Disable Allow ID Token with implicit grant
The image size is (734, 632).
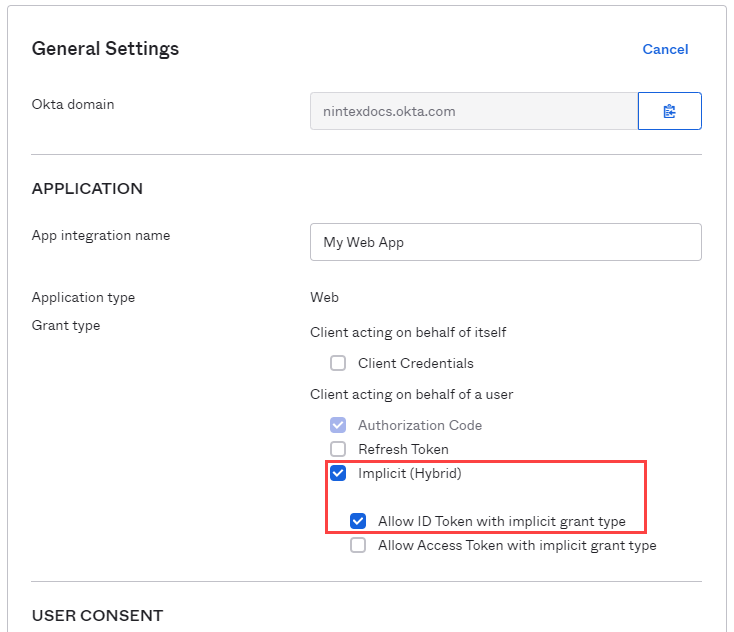click(x=358, y=521)
